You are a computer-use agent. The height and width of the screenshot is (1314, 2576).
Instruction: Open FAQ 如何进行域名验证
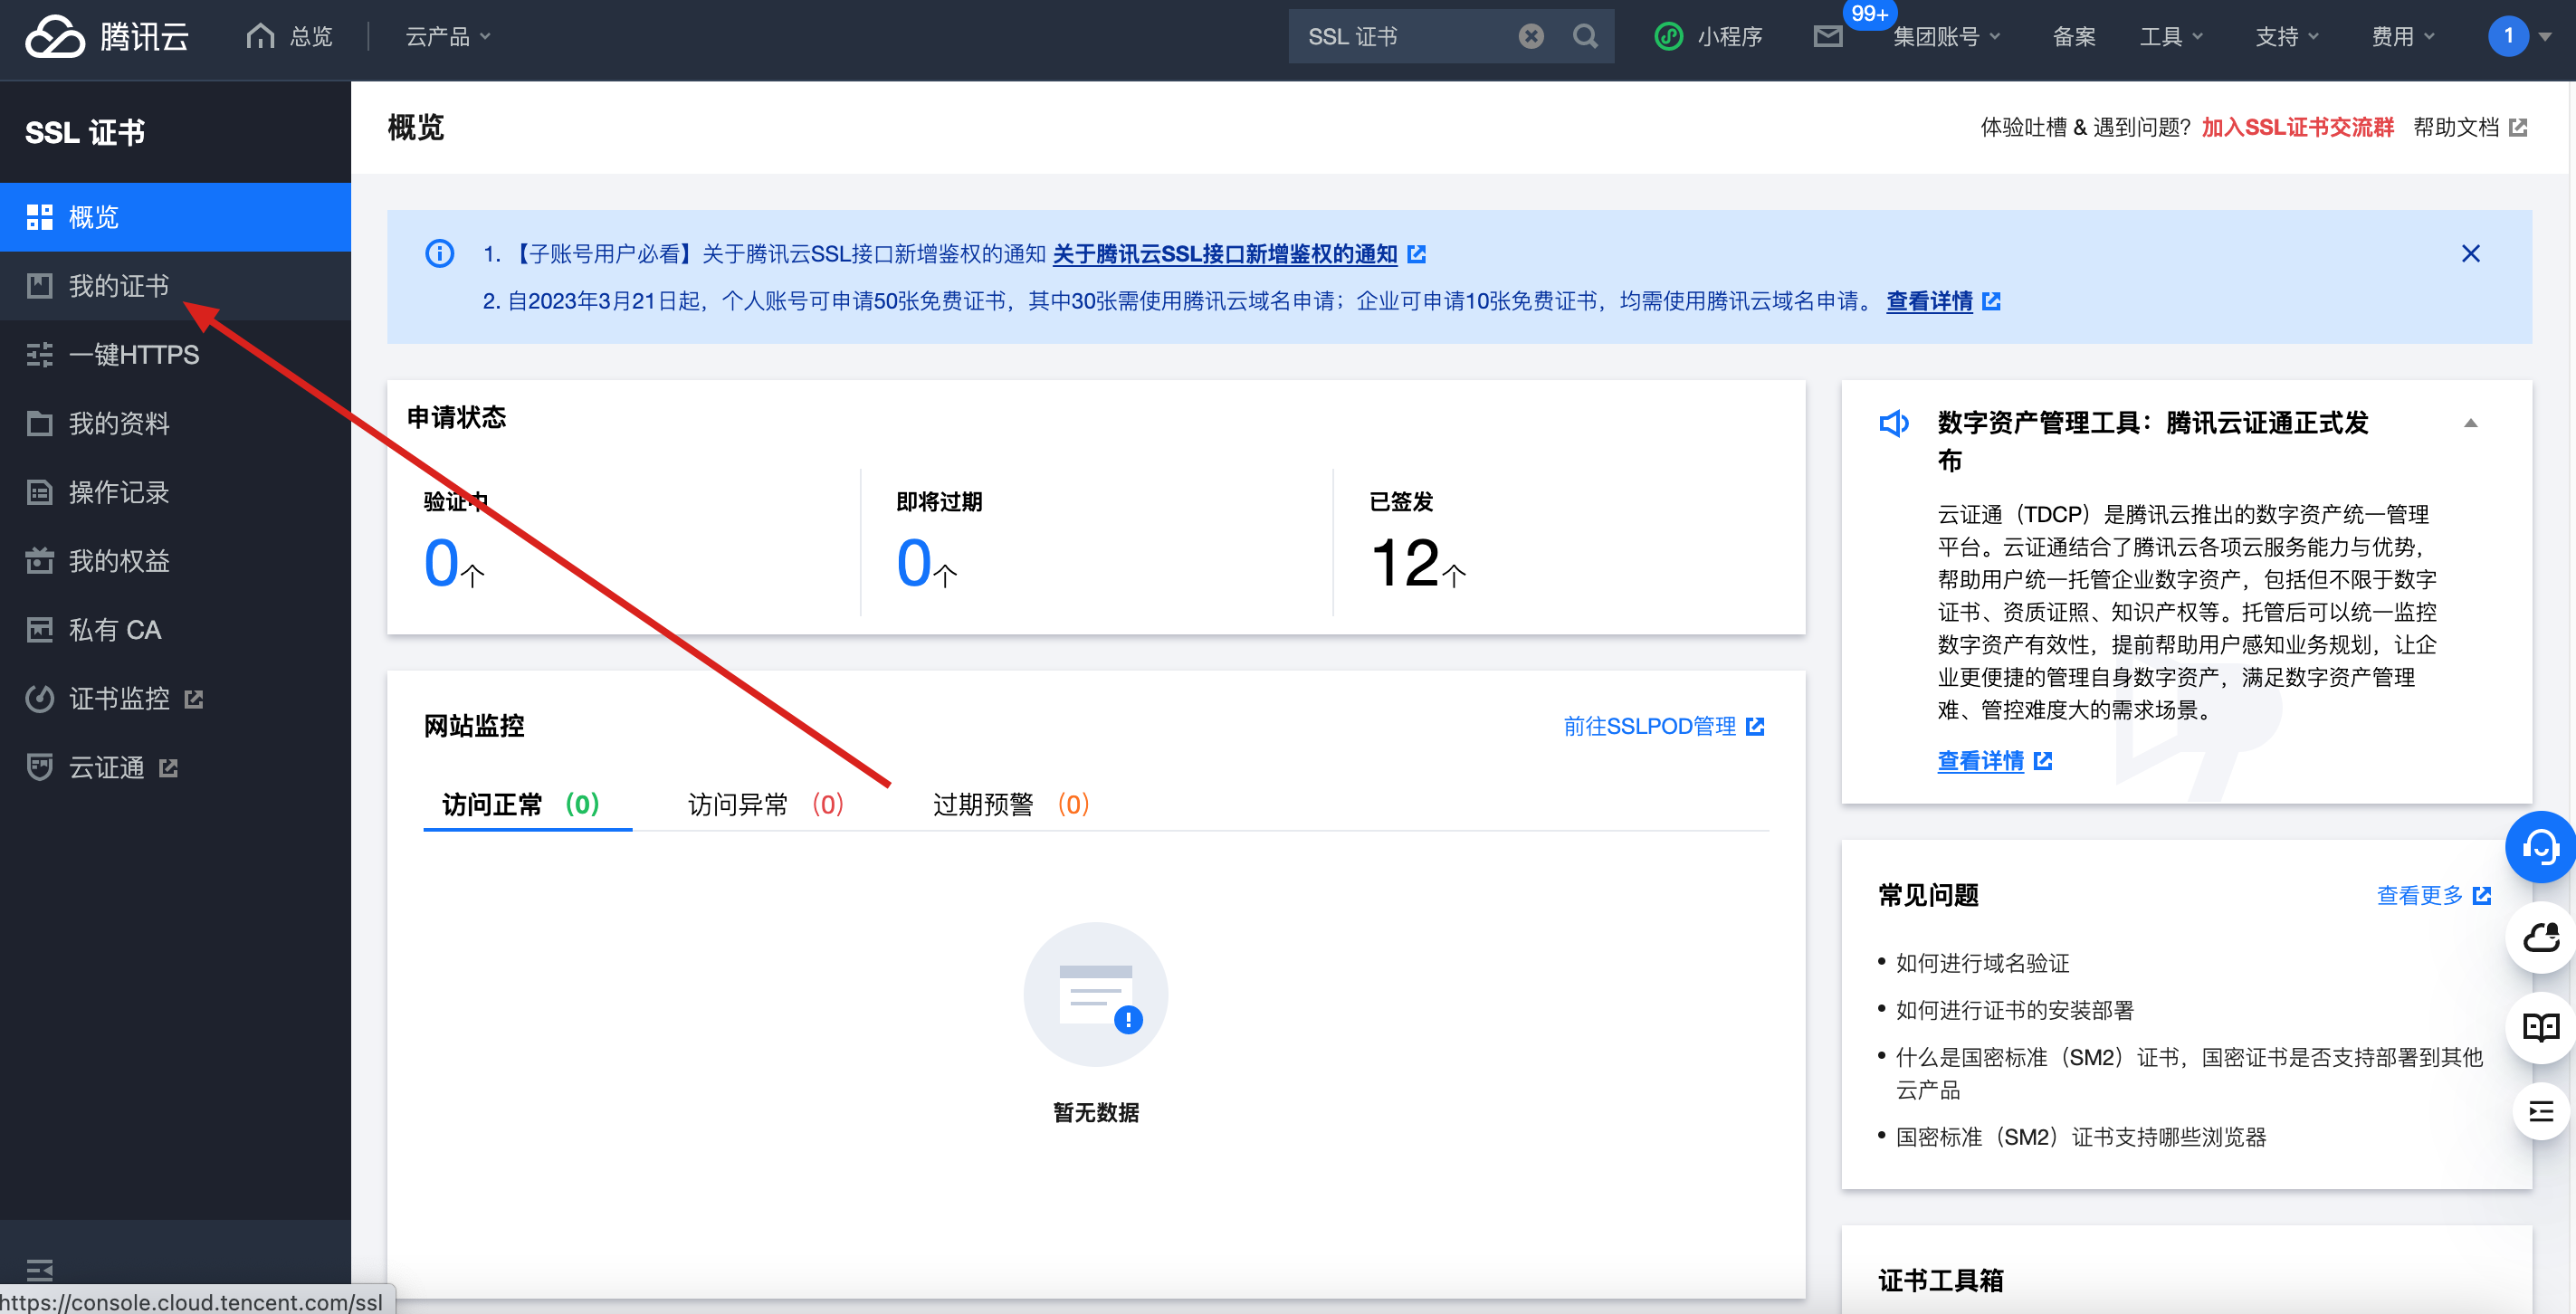click(x=1982, y=963)
